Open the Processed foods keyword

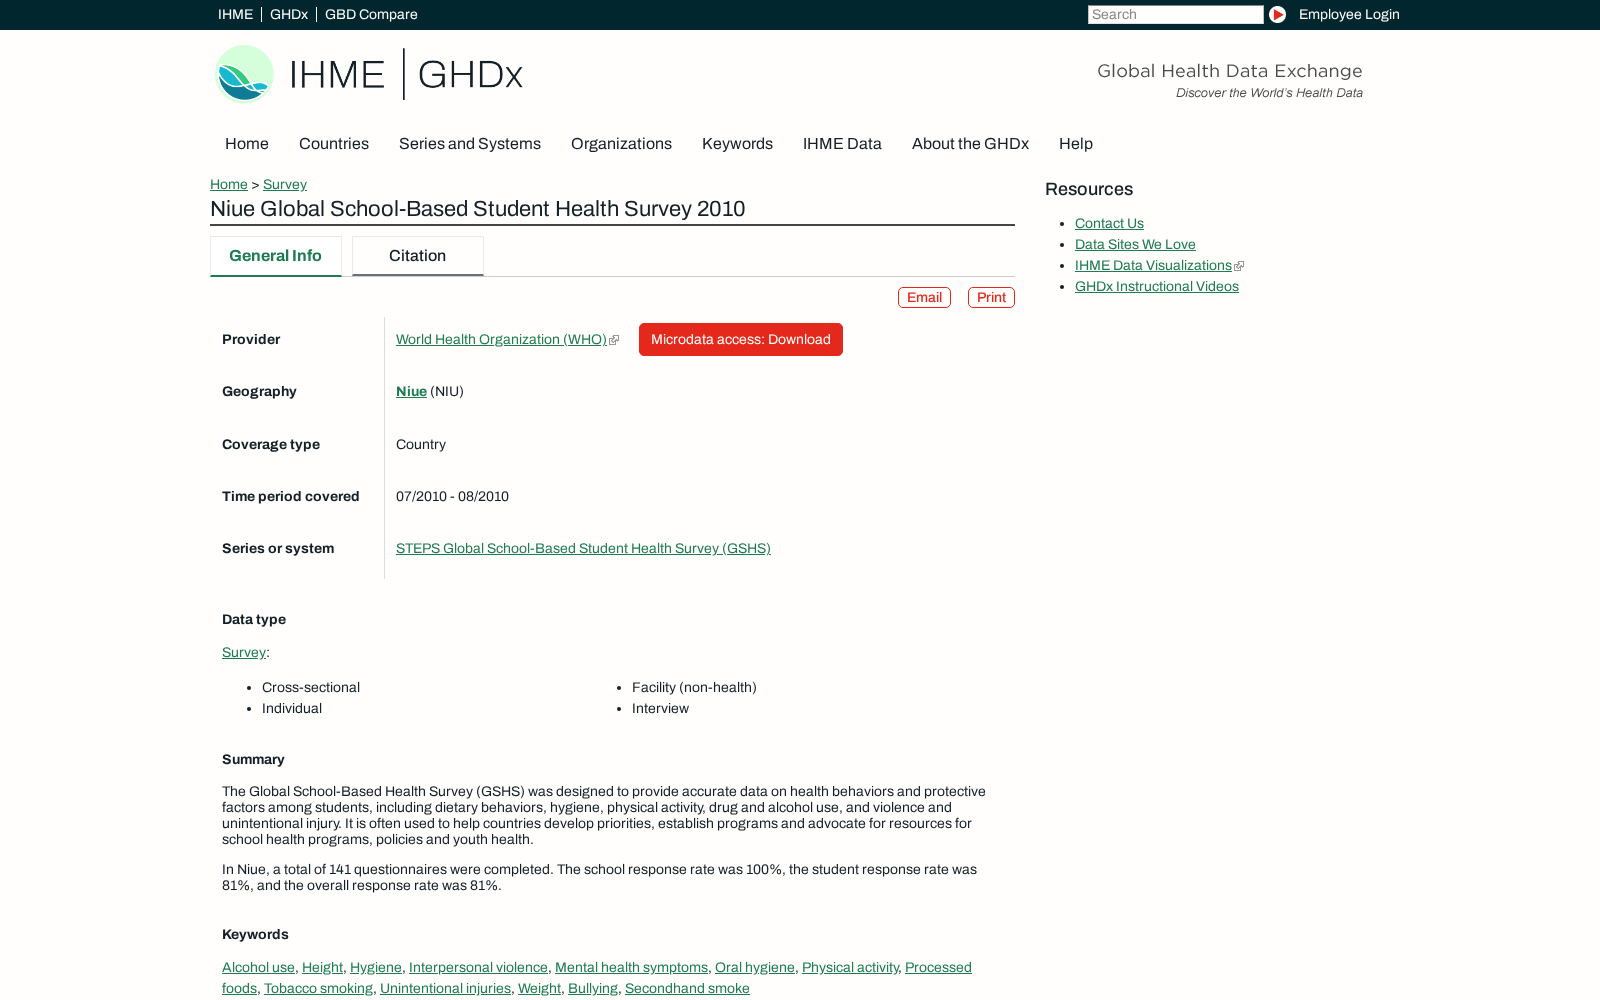click(x=938, y=968)
